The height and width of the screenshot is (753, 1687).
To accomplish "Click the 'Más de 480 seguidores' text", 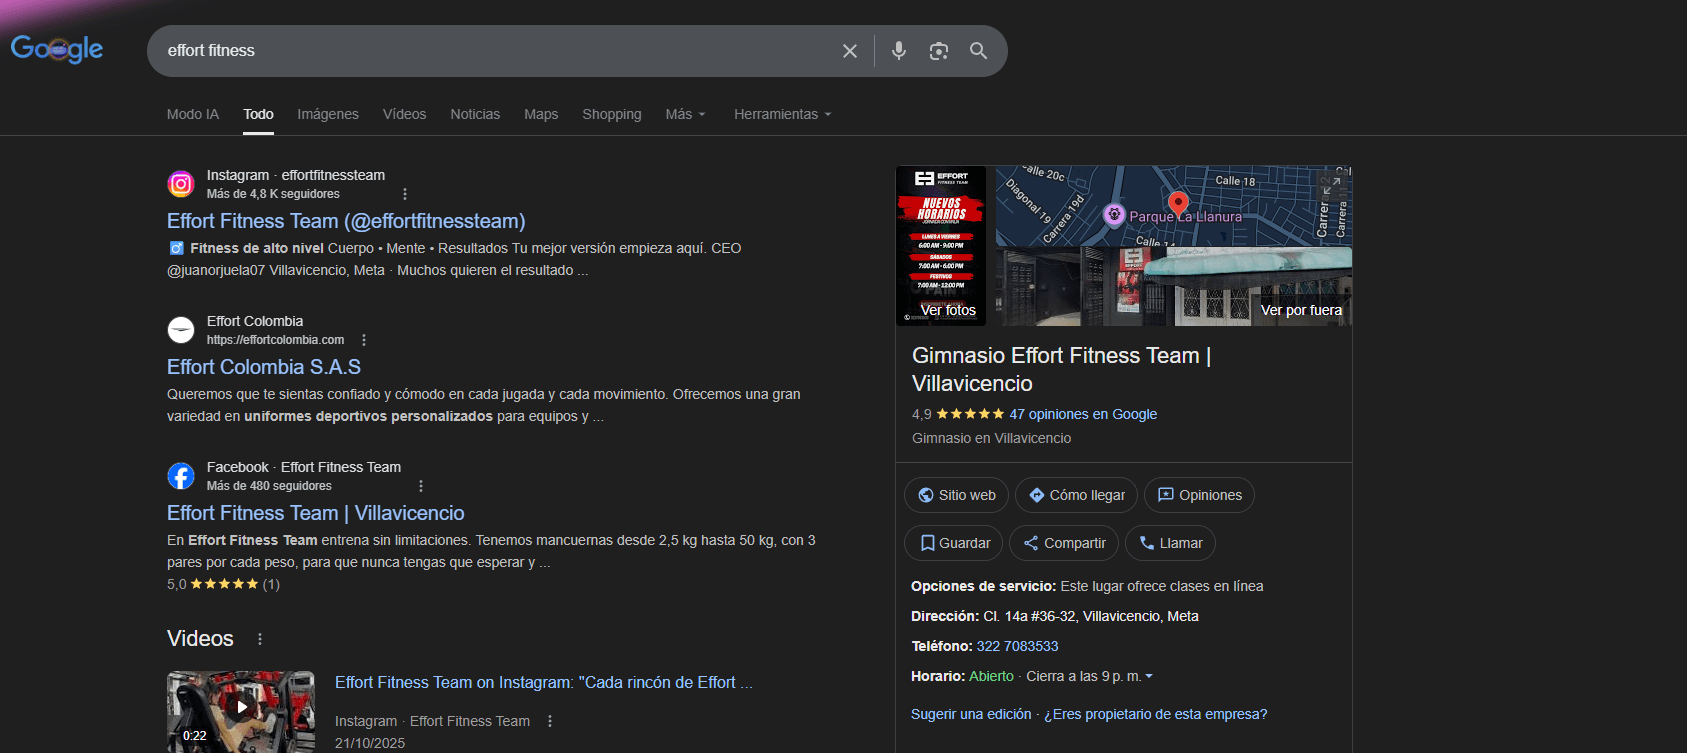I will pyautogui.click(x=269, y=486).
